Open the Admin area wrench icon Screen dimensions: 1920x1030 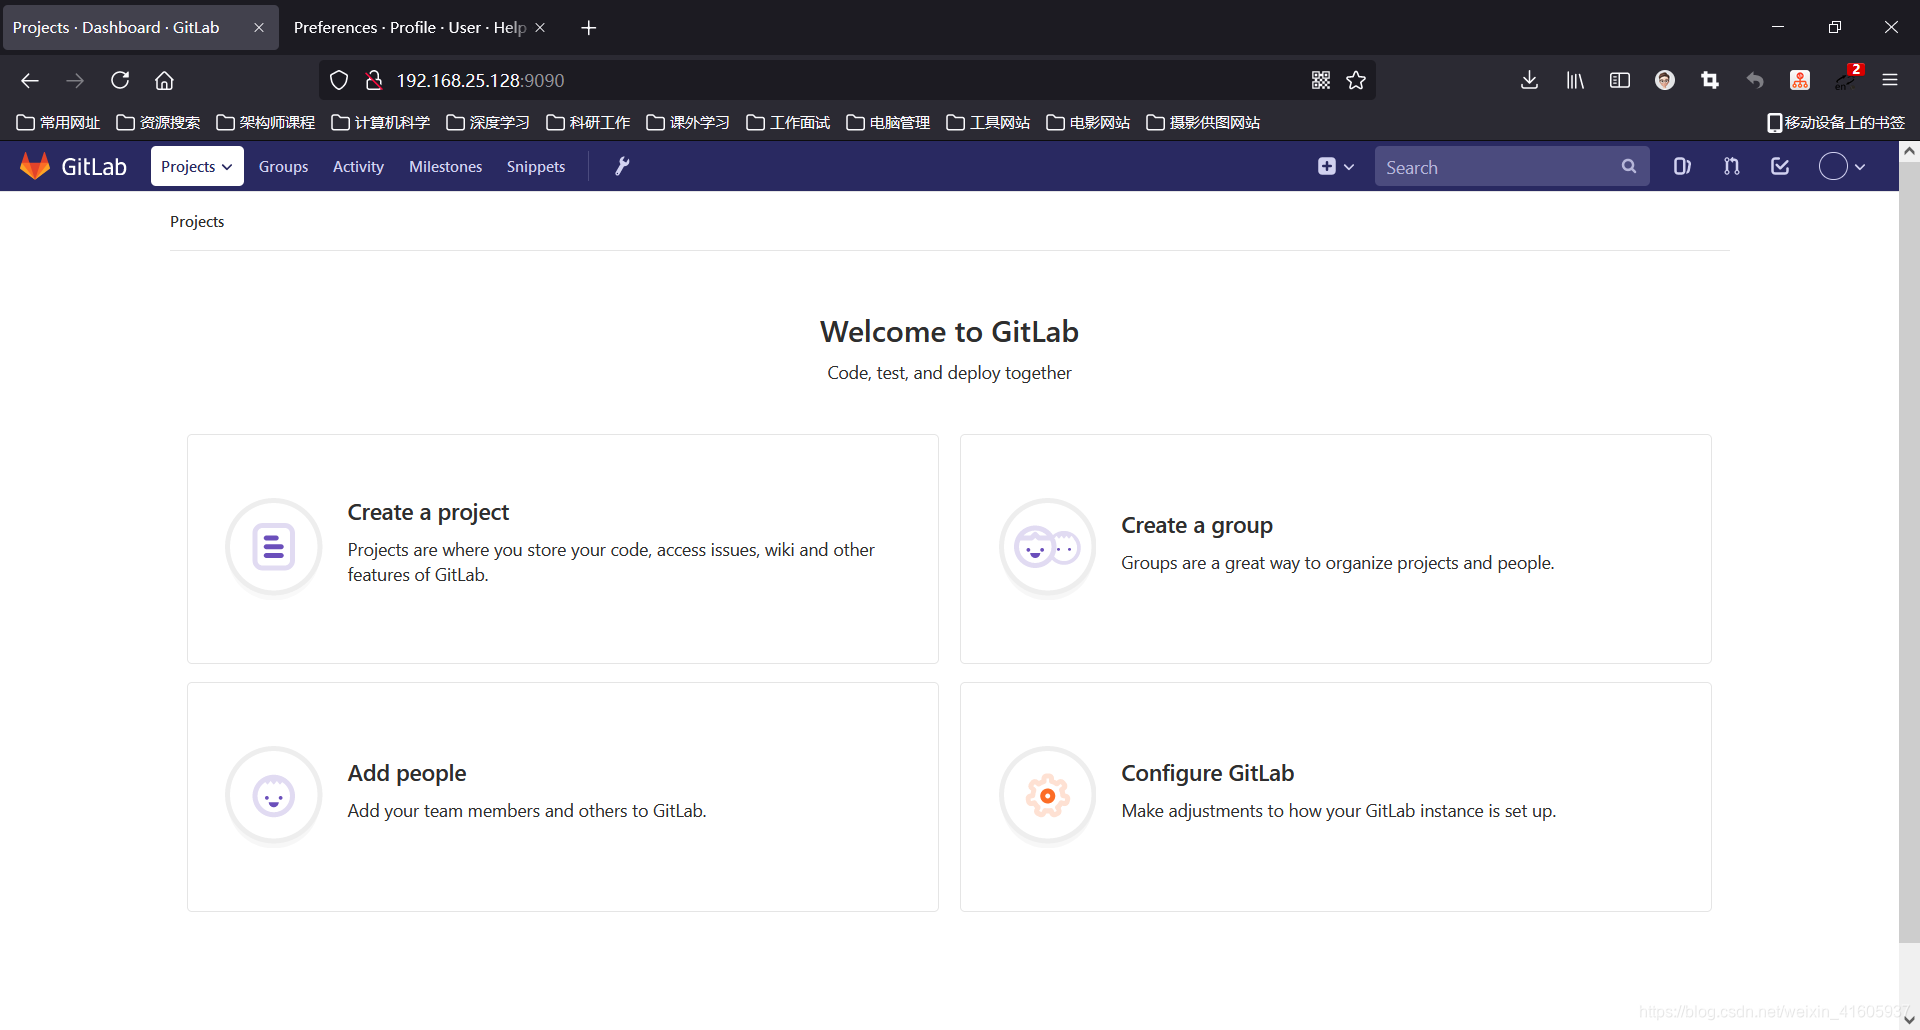(622, 166)
